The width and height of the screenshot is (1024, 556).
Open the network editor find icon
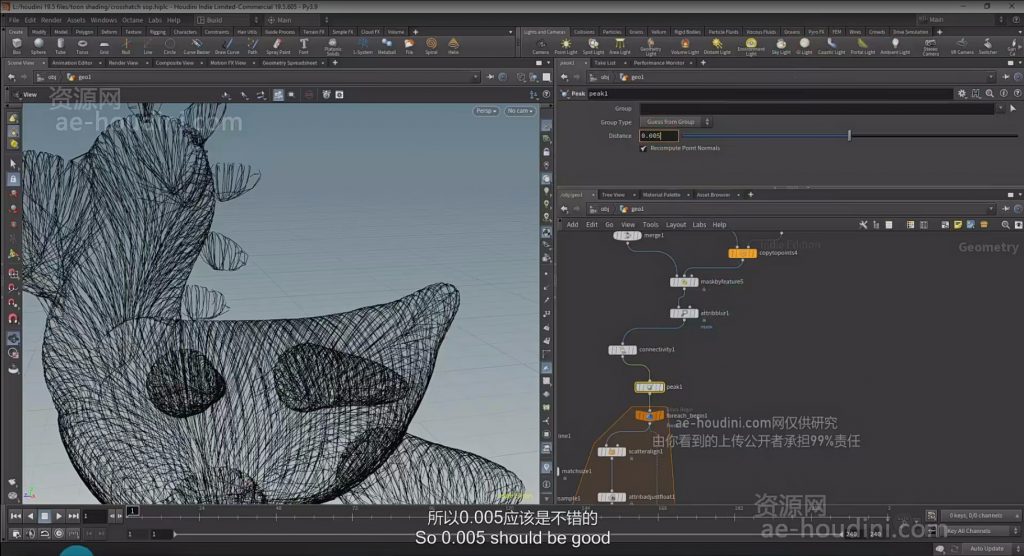tap(1005, 225)
